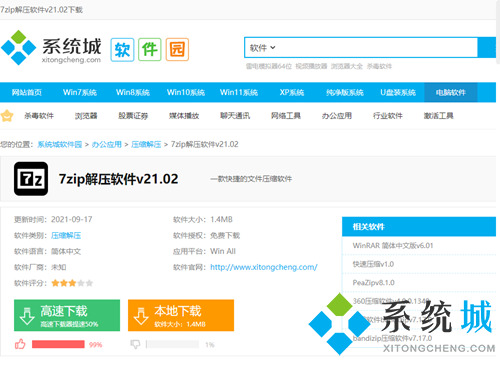The image size is (500, 366).
Task: Open the 软件 search category dropdown
Action: click(262, 48)
